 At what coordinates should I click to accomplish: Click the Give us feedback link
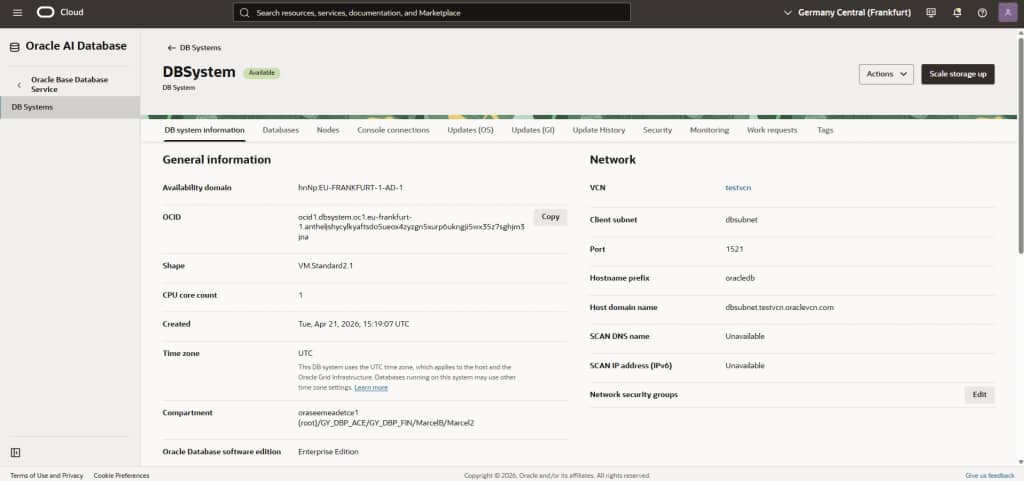click(991, 476)
